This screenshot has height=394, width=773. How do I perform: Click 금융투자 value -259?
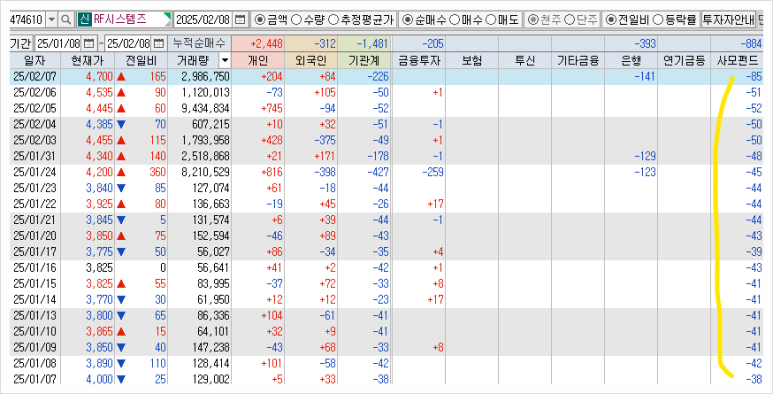click(x=432, y=172)
